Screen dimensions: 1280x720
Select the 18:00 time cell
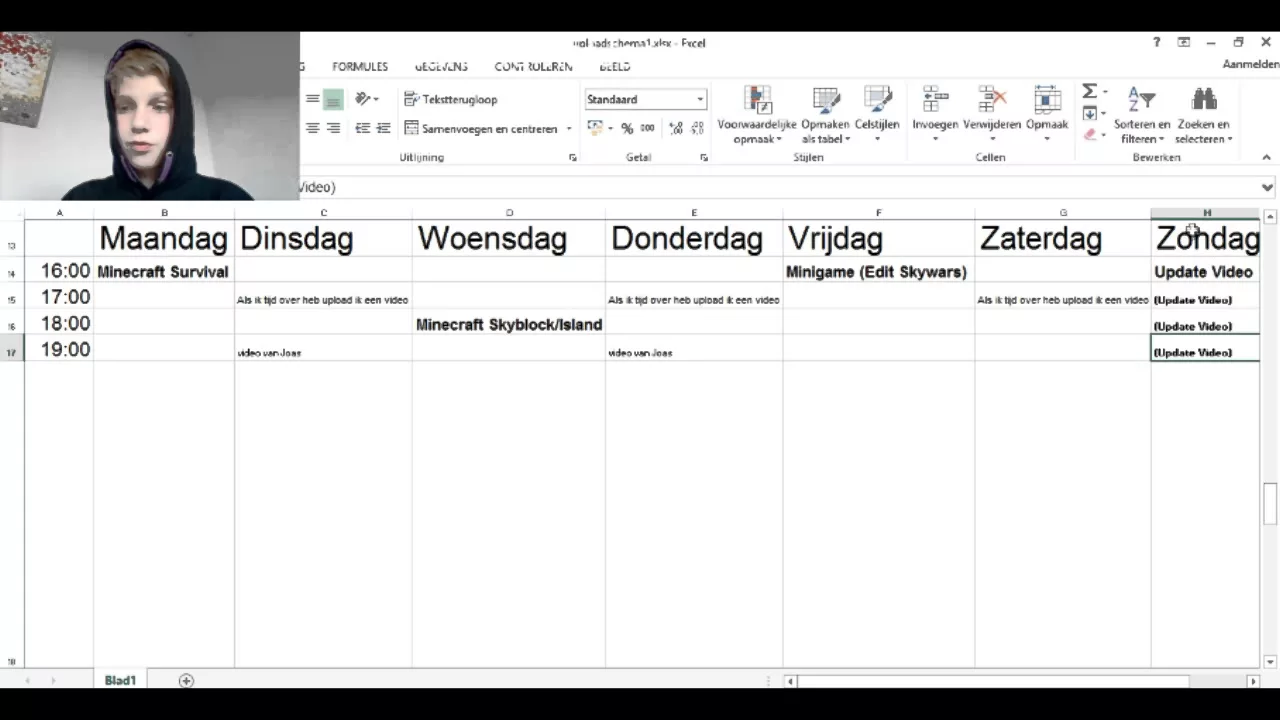(x=59, y=323)
